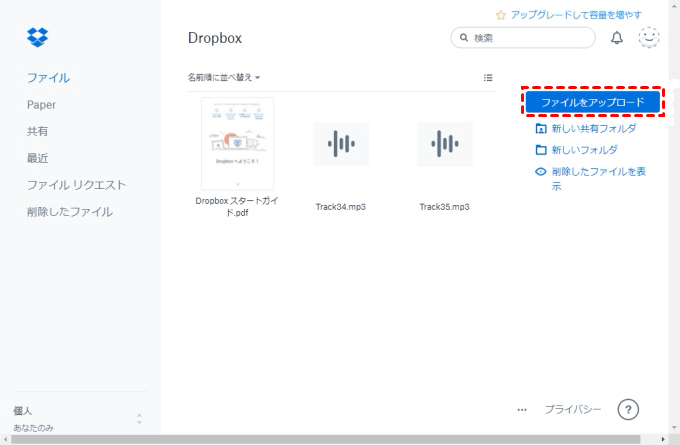Expand the 名前順に並べ替え sort dropdown
Screen dimensions: 680x445
(x=224, y=77)
